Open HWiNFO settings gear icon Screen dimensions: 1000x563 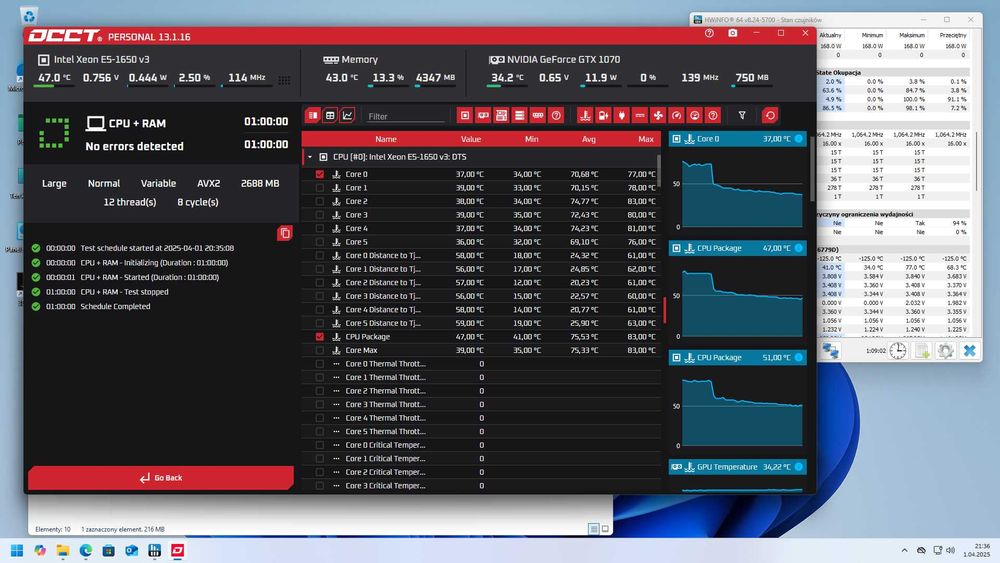pos(946,351)
